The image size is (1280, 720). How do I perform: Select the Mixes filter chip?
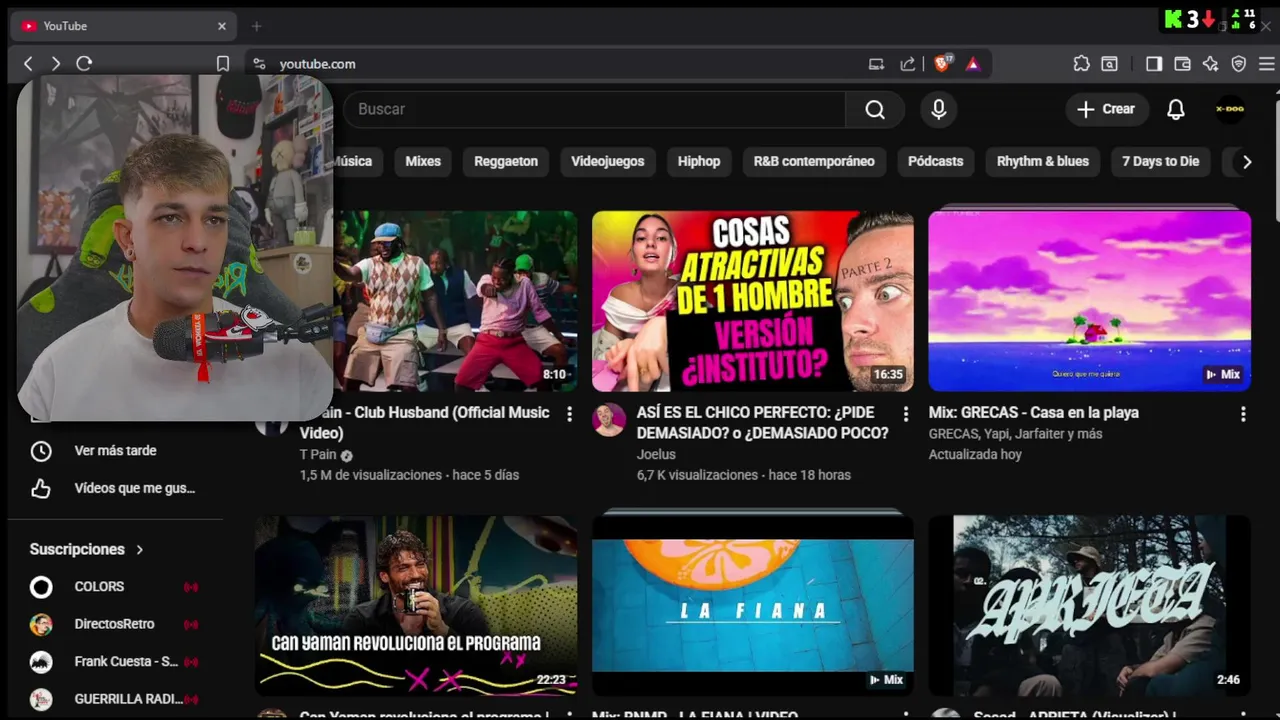coord(423,161)
